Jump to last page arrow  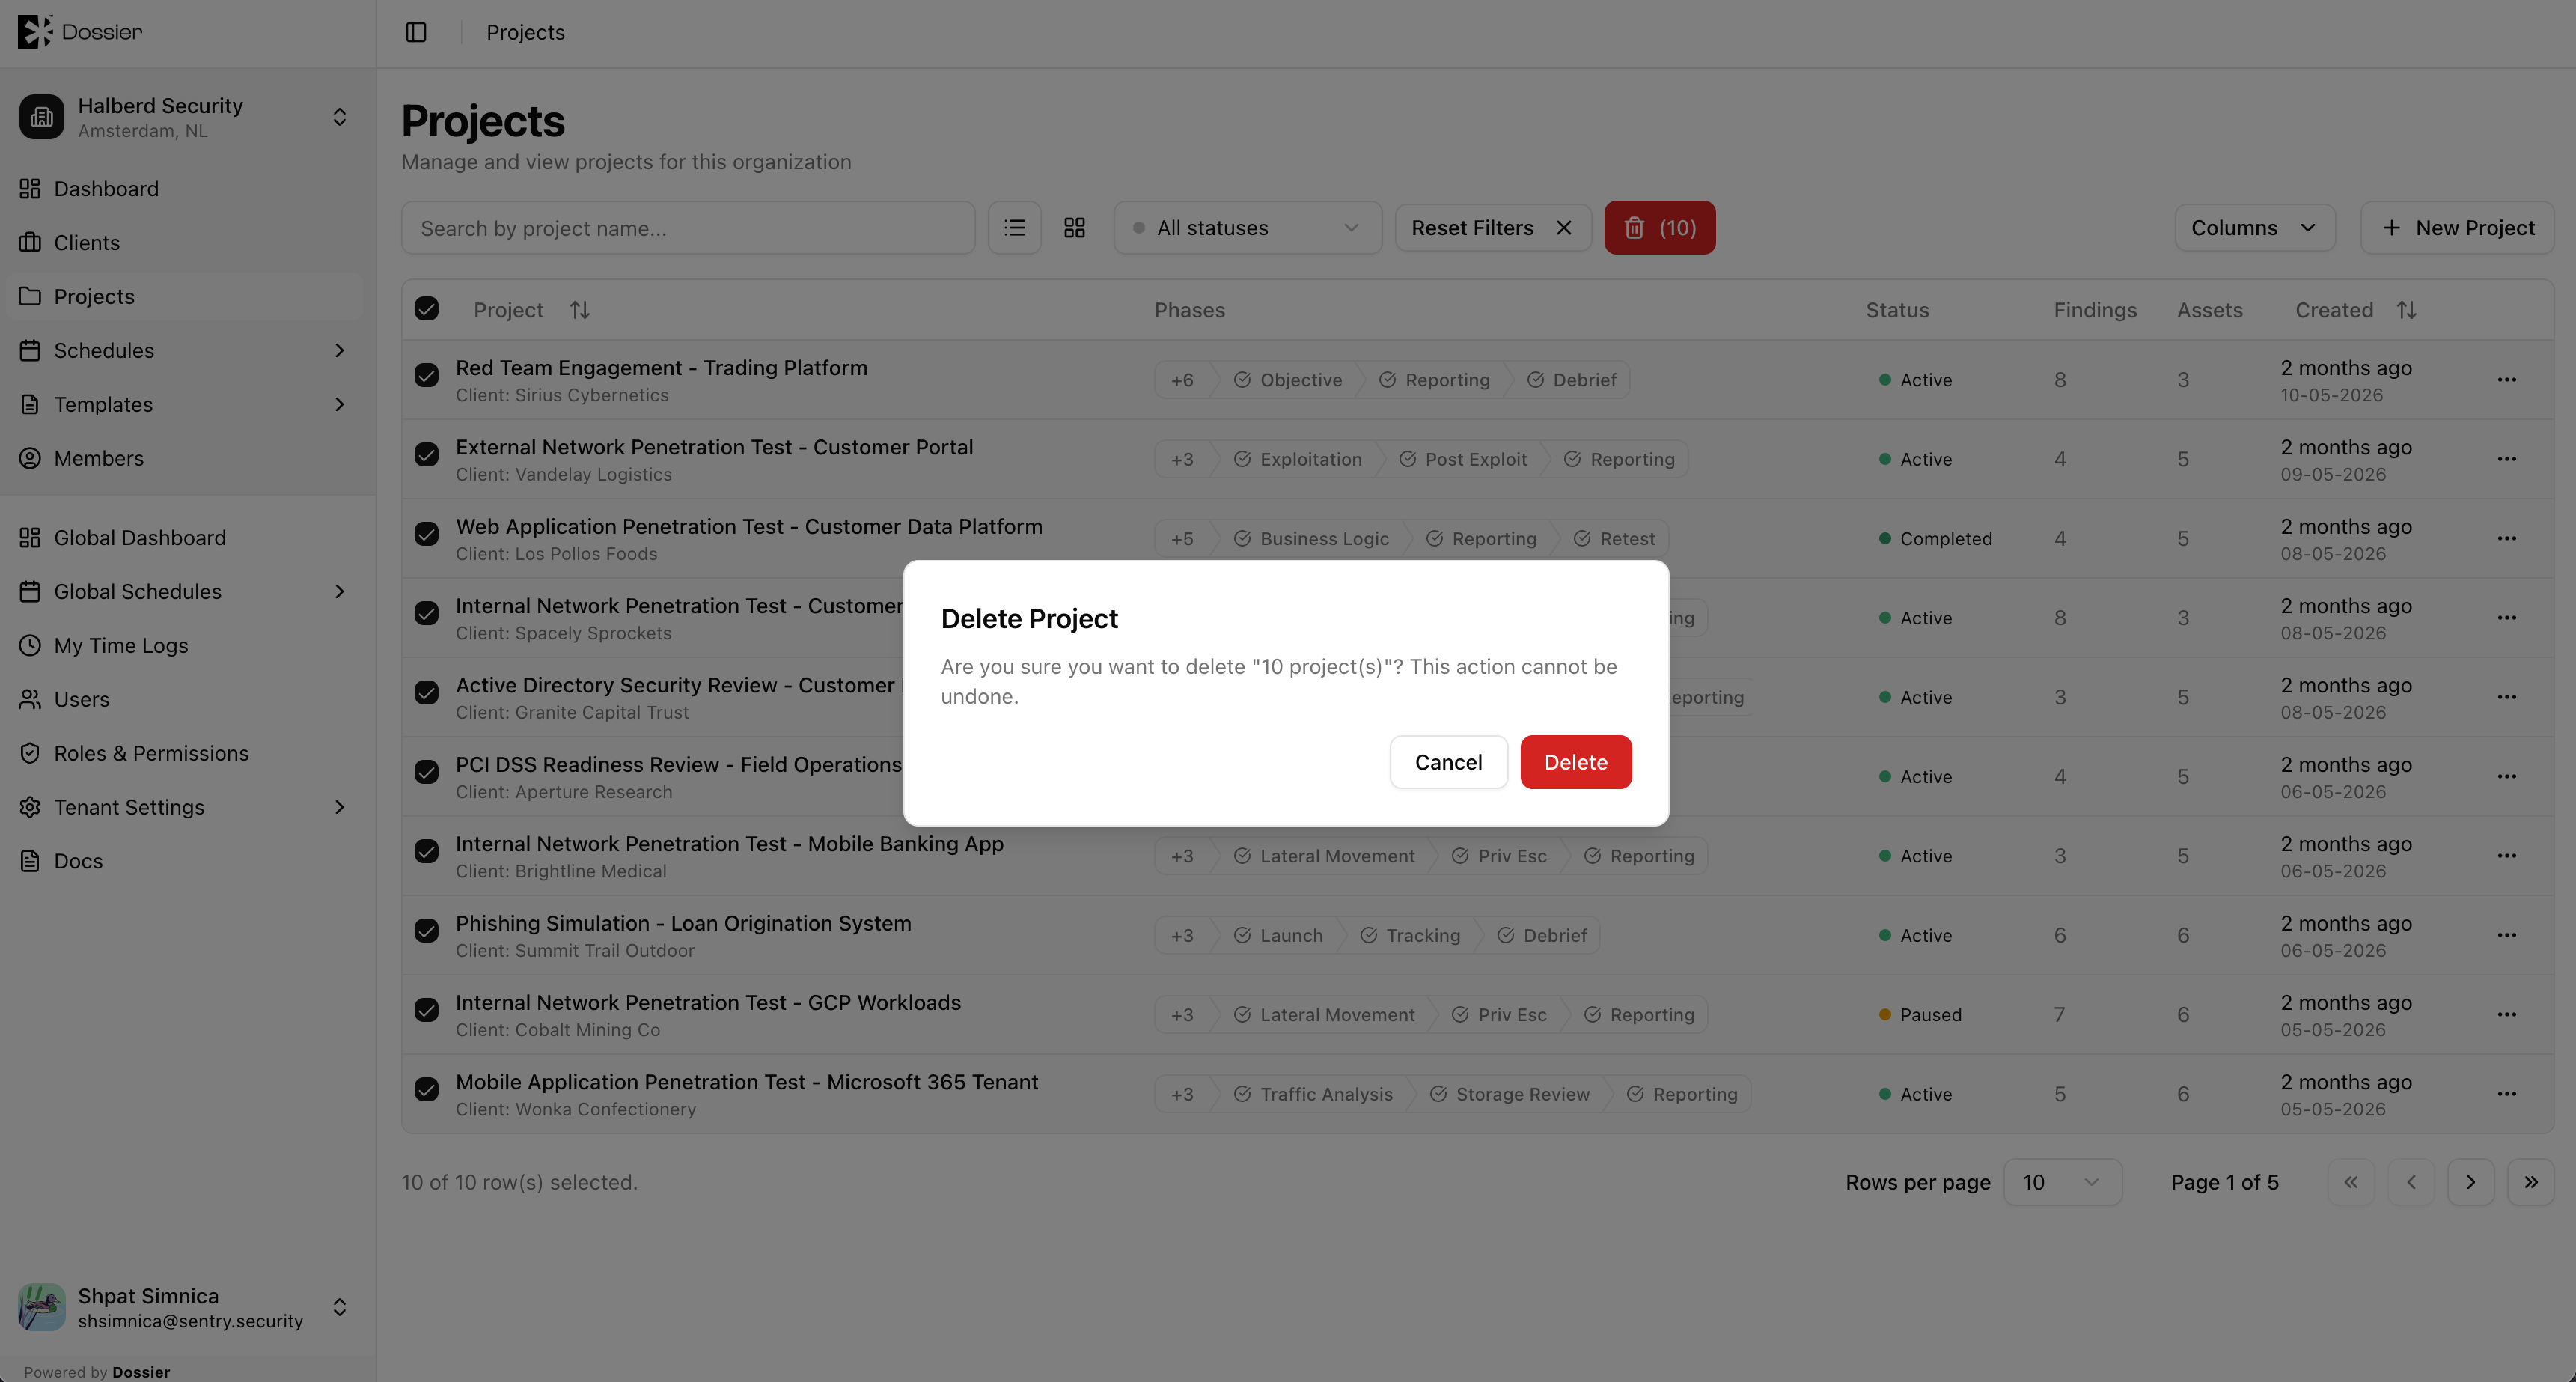click(x=2530, y=1182)
